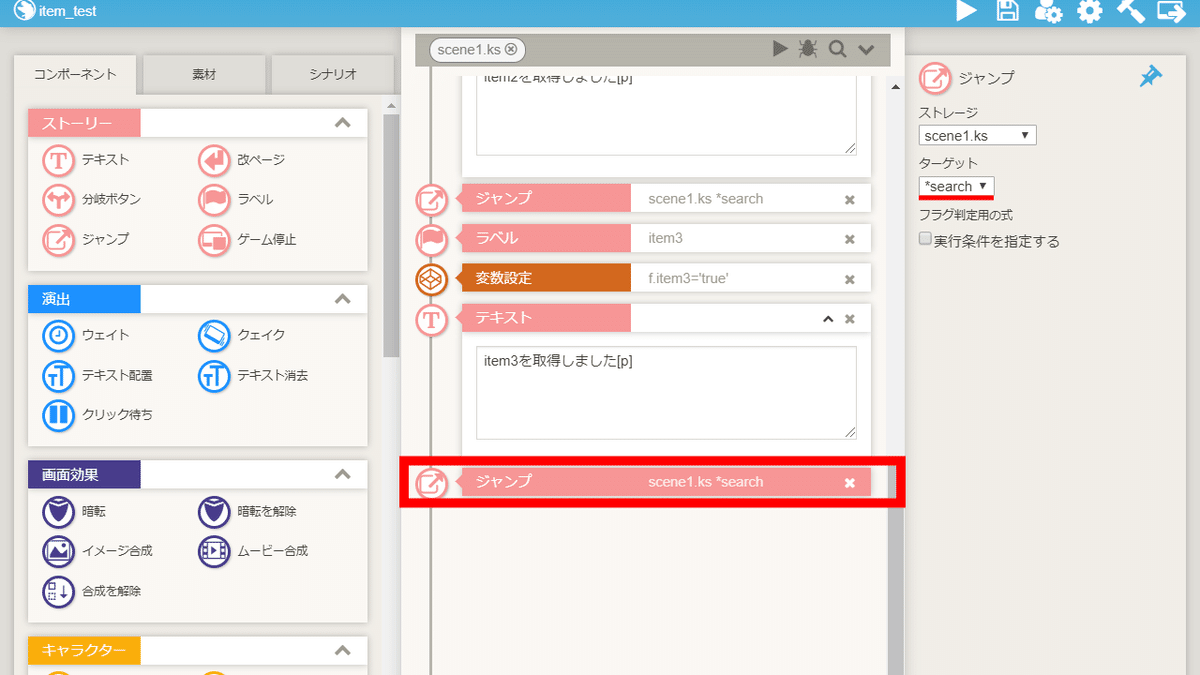
Task: Select the ラベル component
Action: pos(236,199)
